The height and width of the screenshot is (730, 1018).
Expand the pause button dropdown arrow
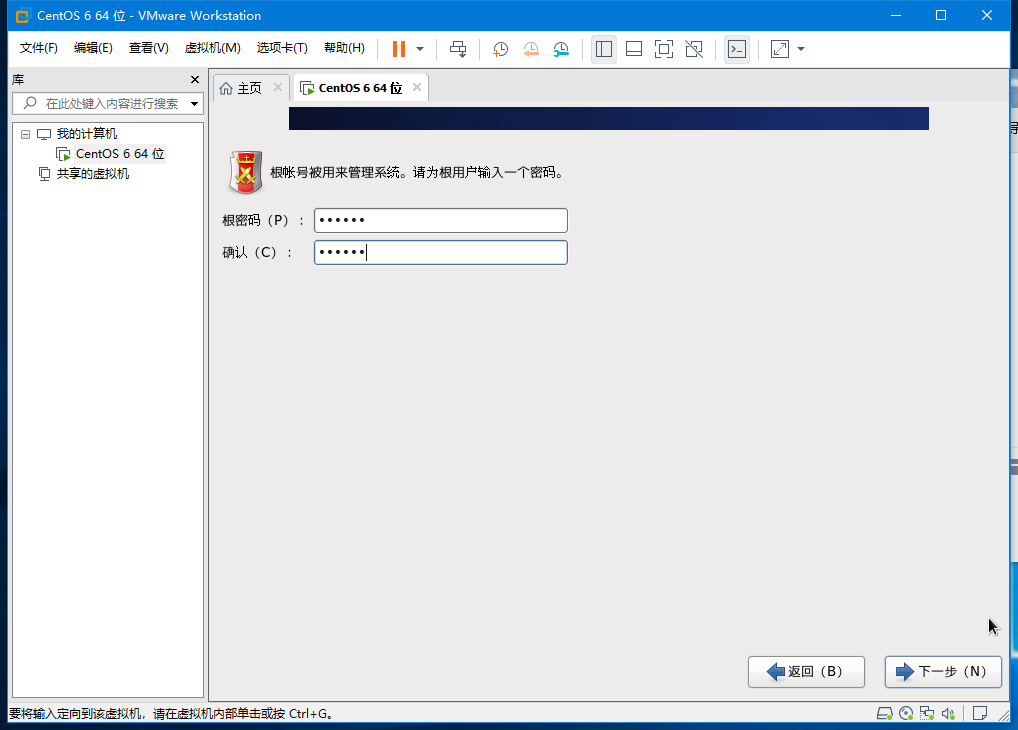point(420,48)
